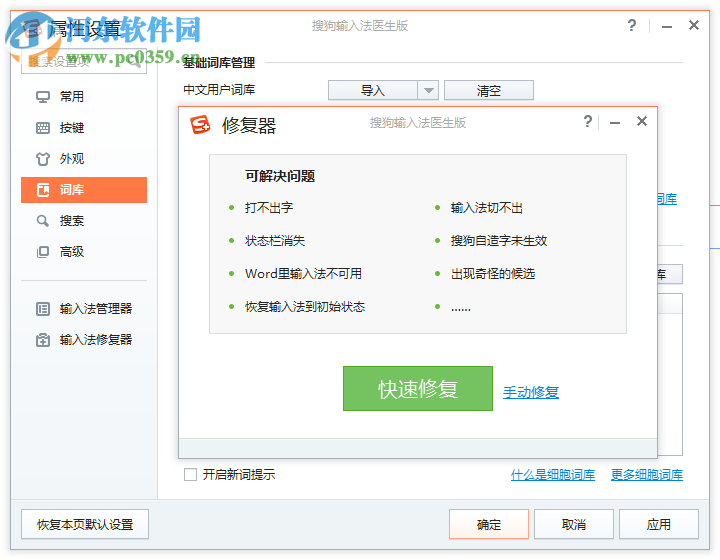Close the 修复器 dialog
The image size is (720, 560).
[x=642, y=121]
